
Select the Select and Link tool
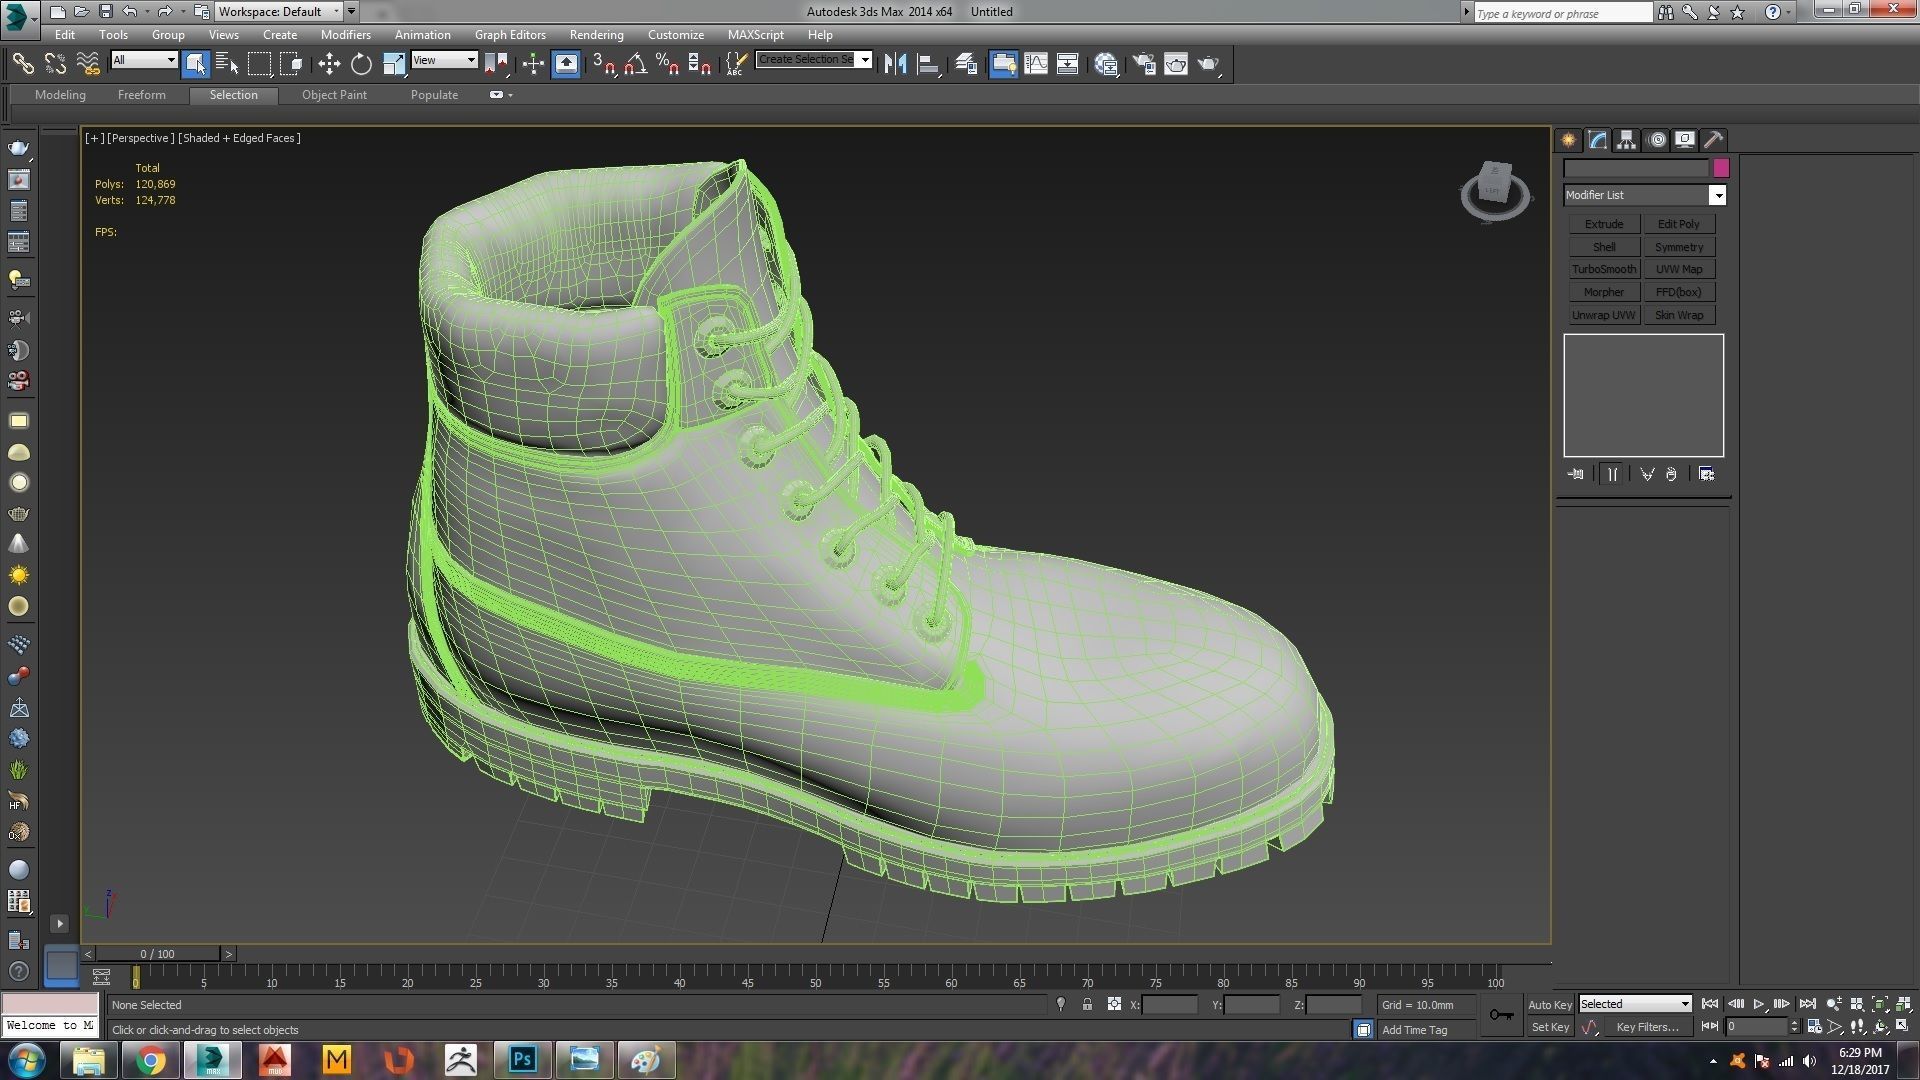[22, 64]
